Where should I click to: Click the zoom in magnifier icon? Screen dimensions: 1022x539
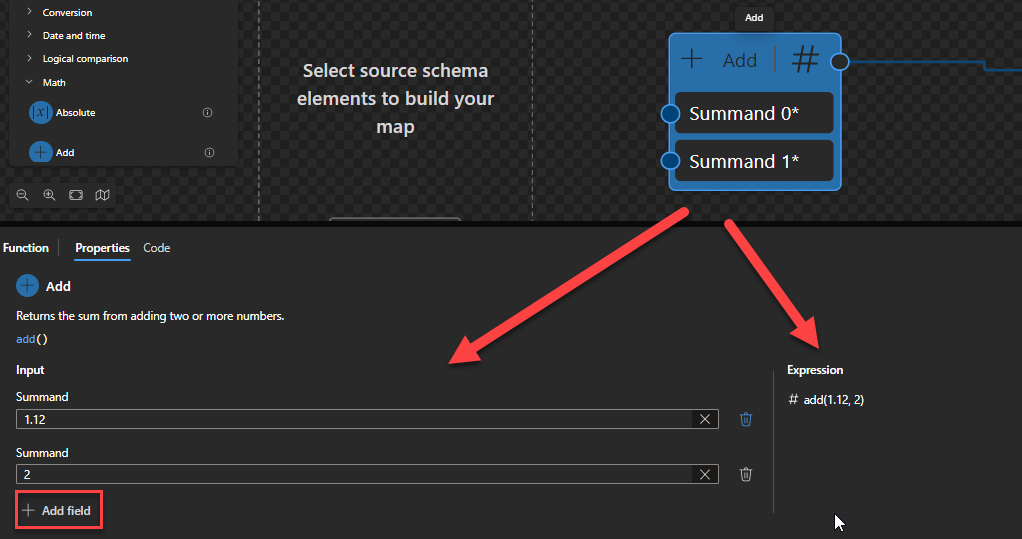(x=49, y=196)
